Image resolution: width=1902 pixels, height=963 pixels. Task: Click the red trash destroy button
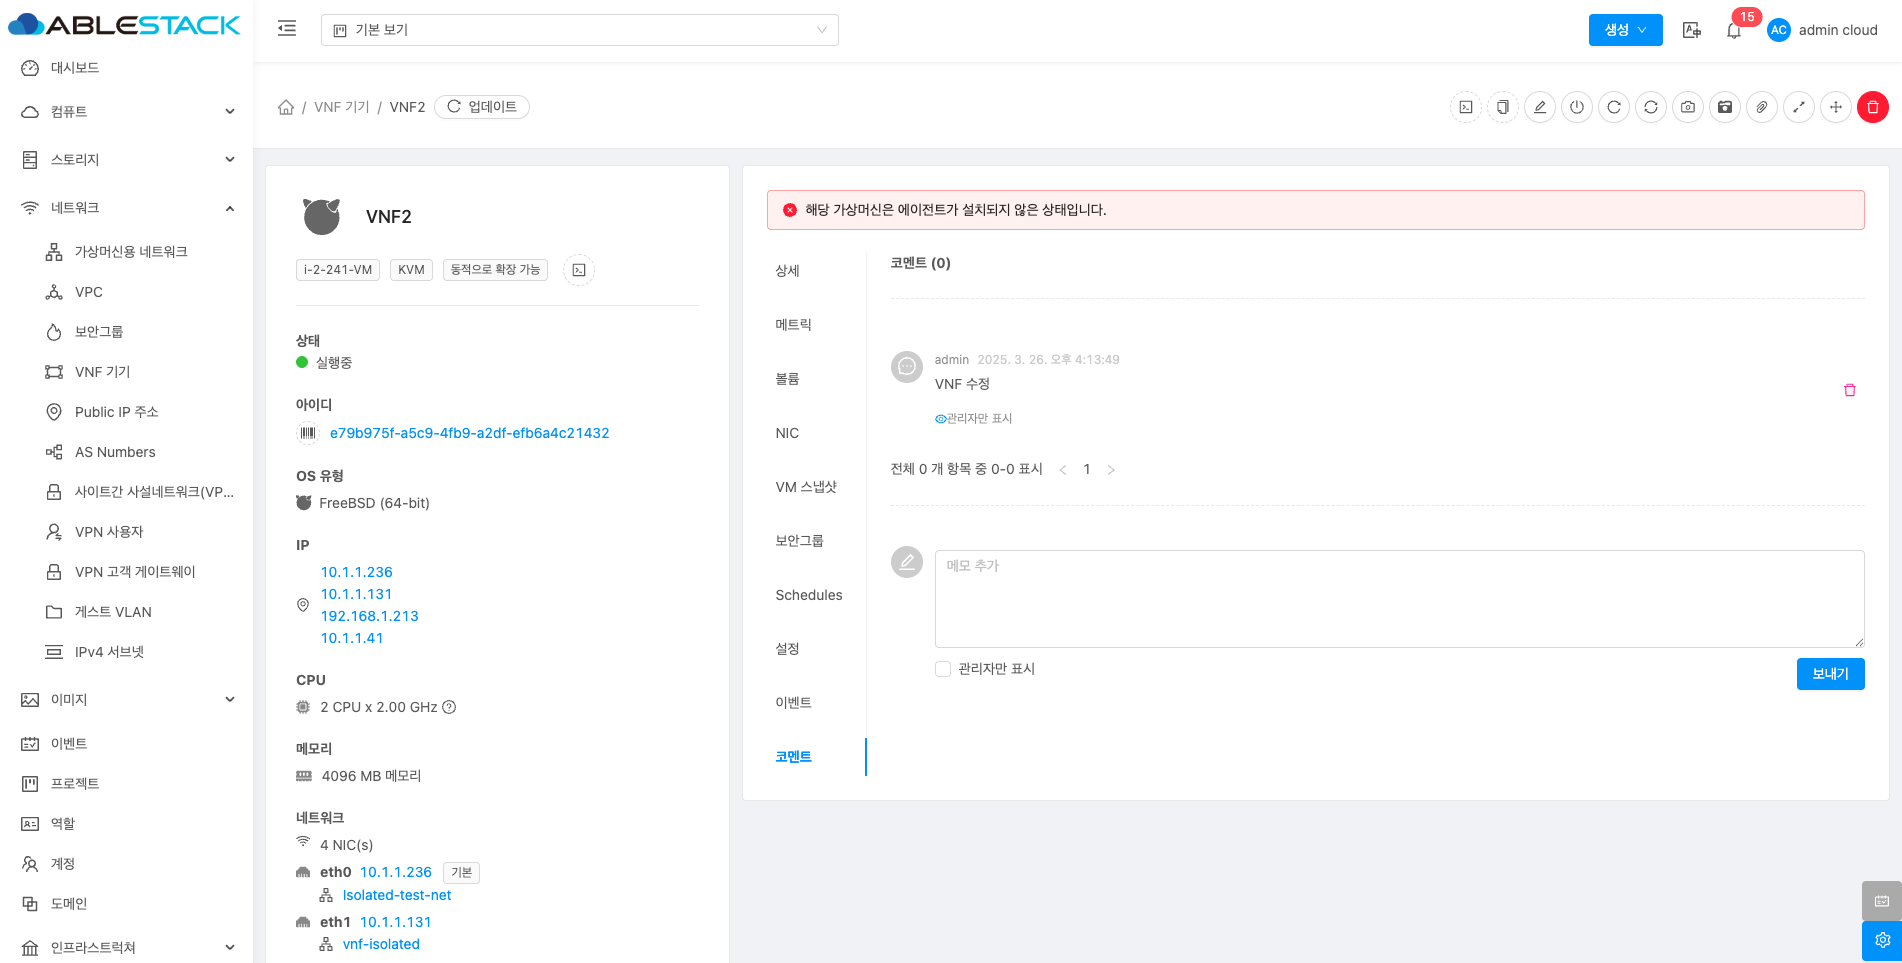point(1872,107)
